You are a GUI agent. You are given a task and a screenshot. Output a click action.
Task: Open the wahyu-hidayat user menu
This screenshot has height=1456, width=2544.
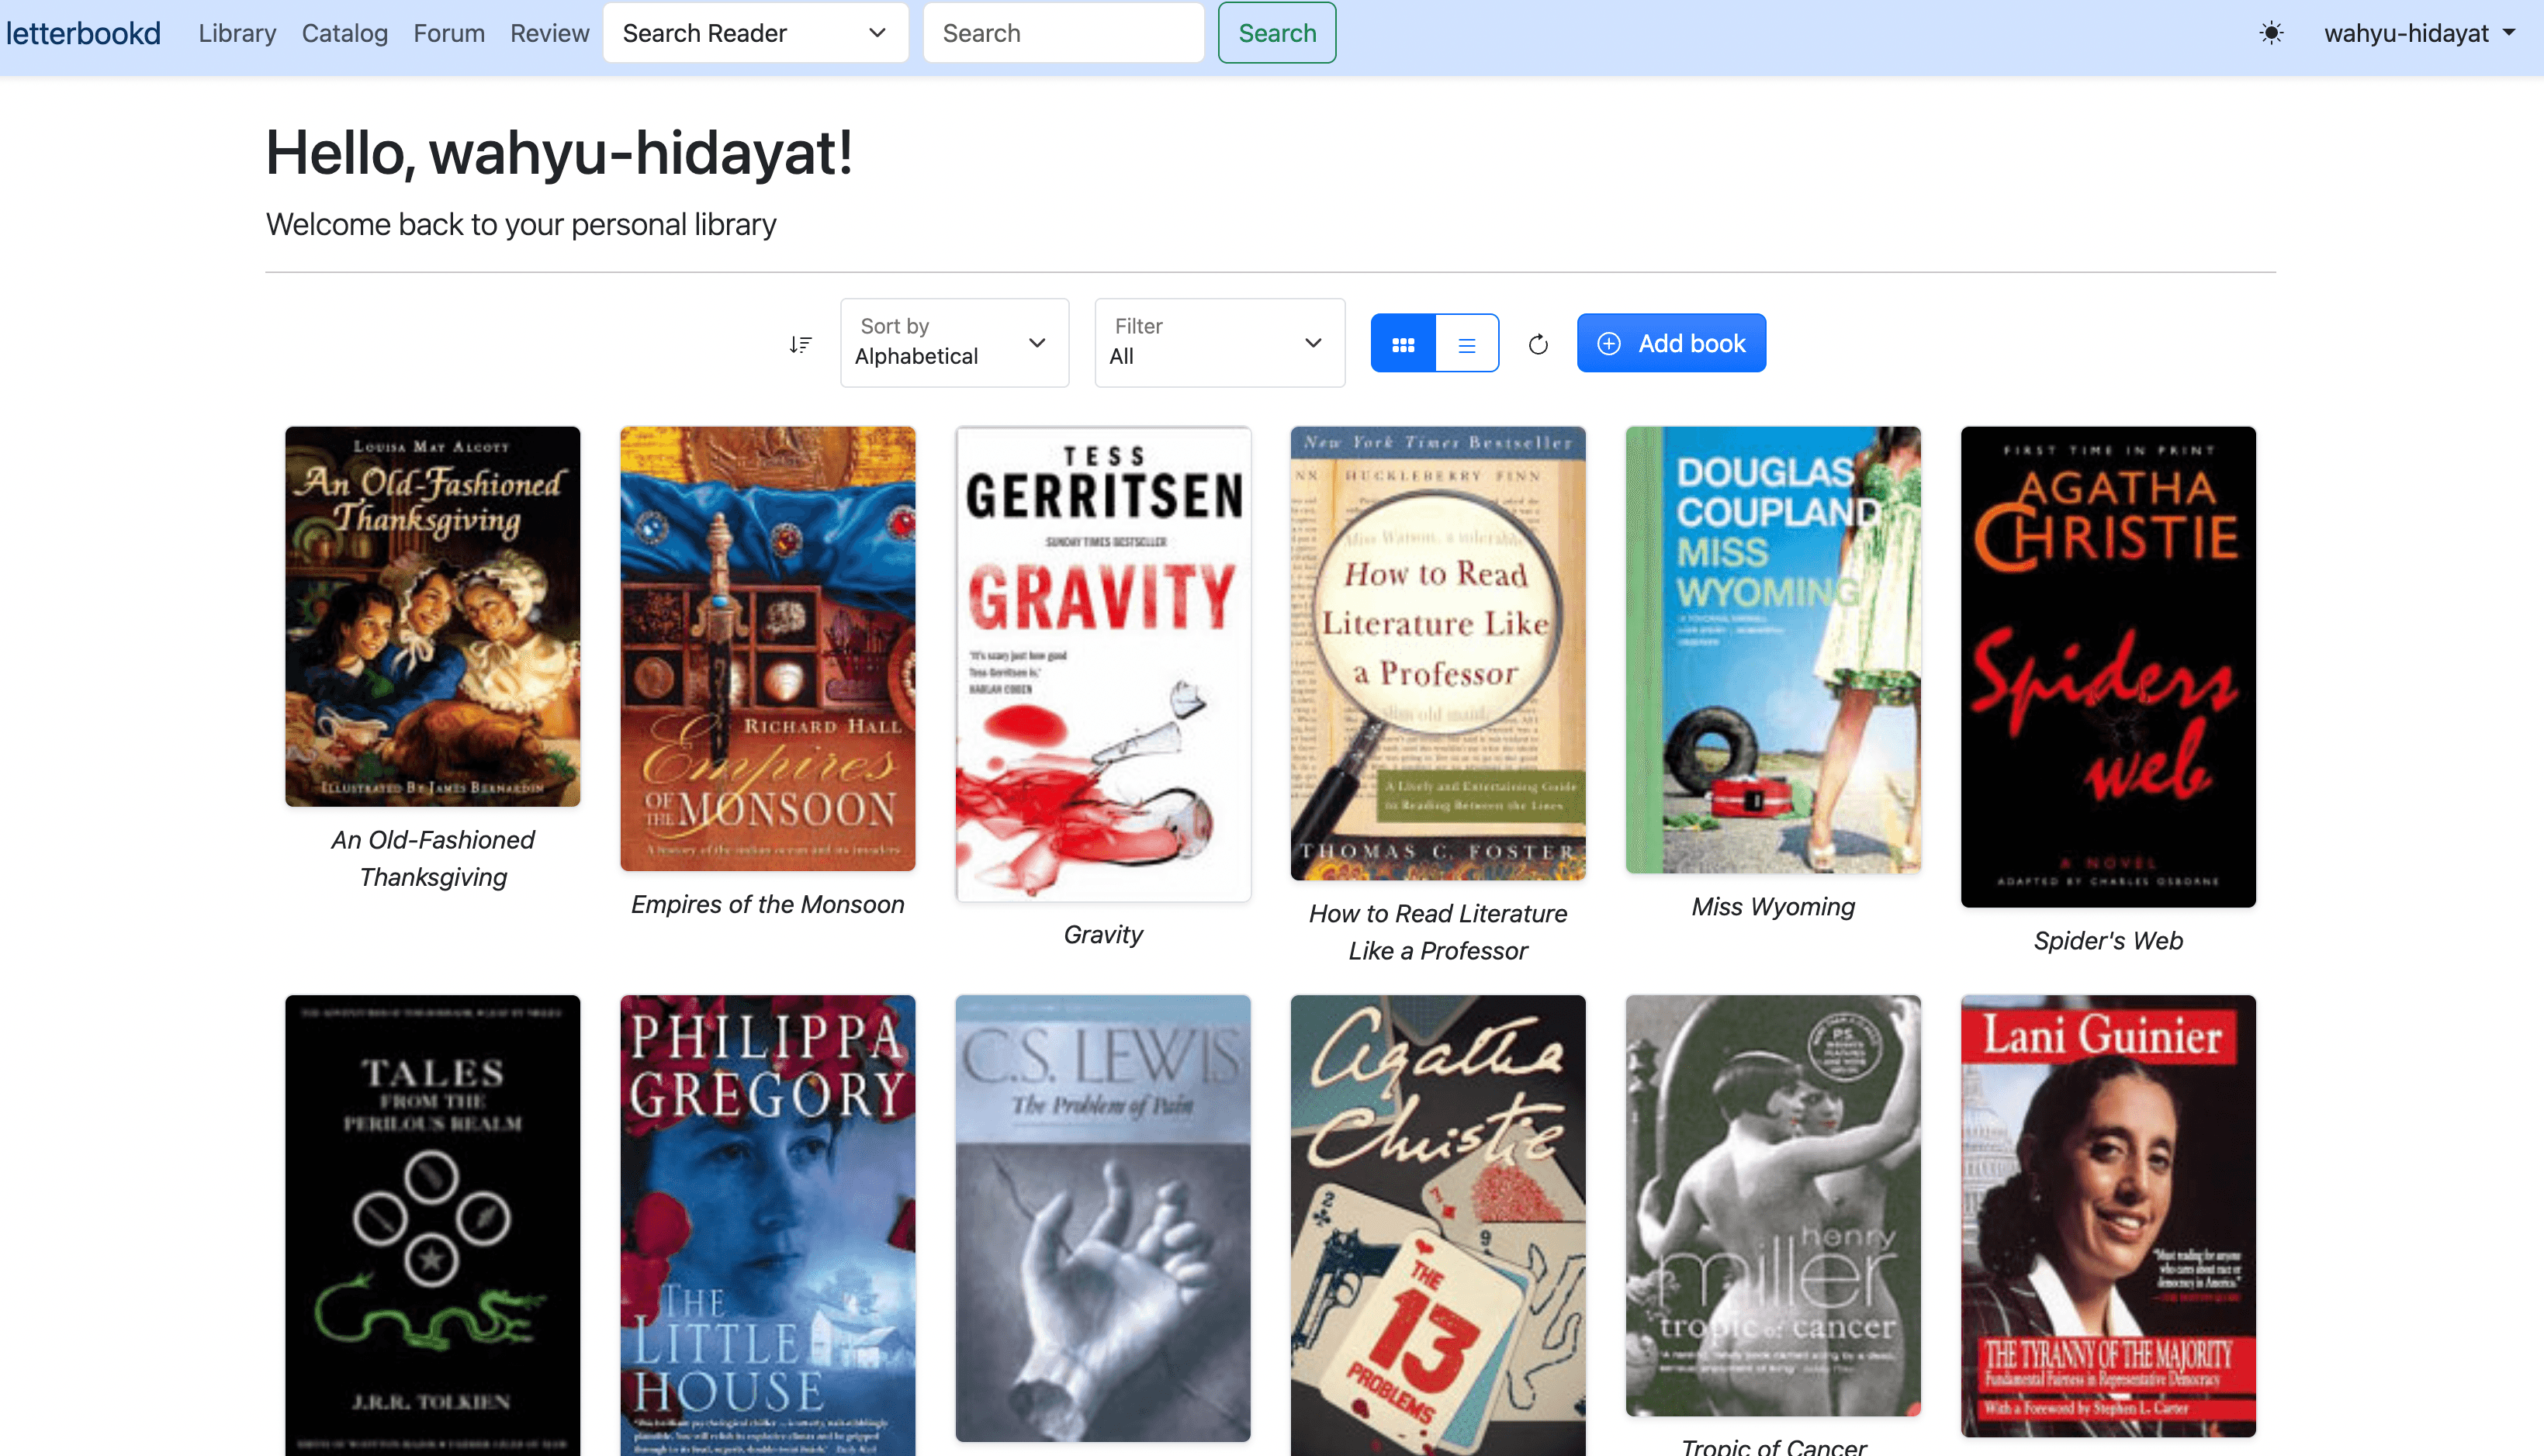click(2419, 33)
